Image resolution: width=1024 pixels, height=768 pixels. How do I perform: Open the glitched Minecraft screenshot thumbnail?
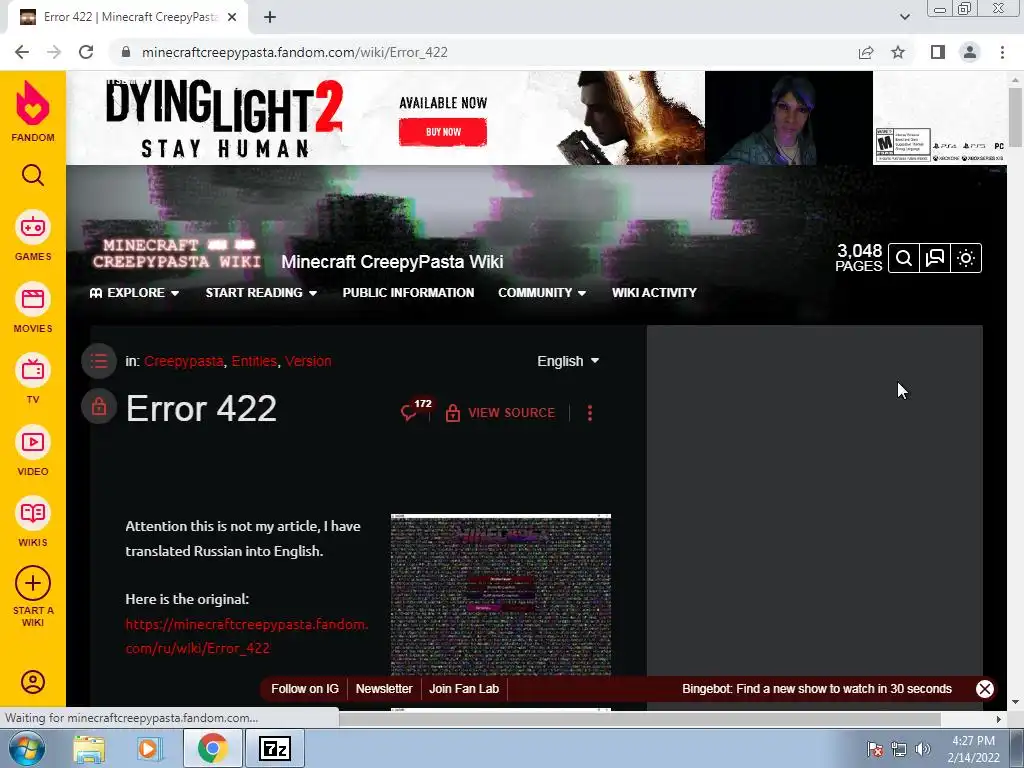(x=501, y=595)
